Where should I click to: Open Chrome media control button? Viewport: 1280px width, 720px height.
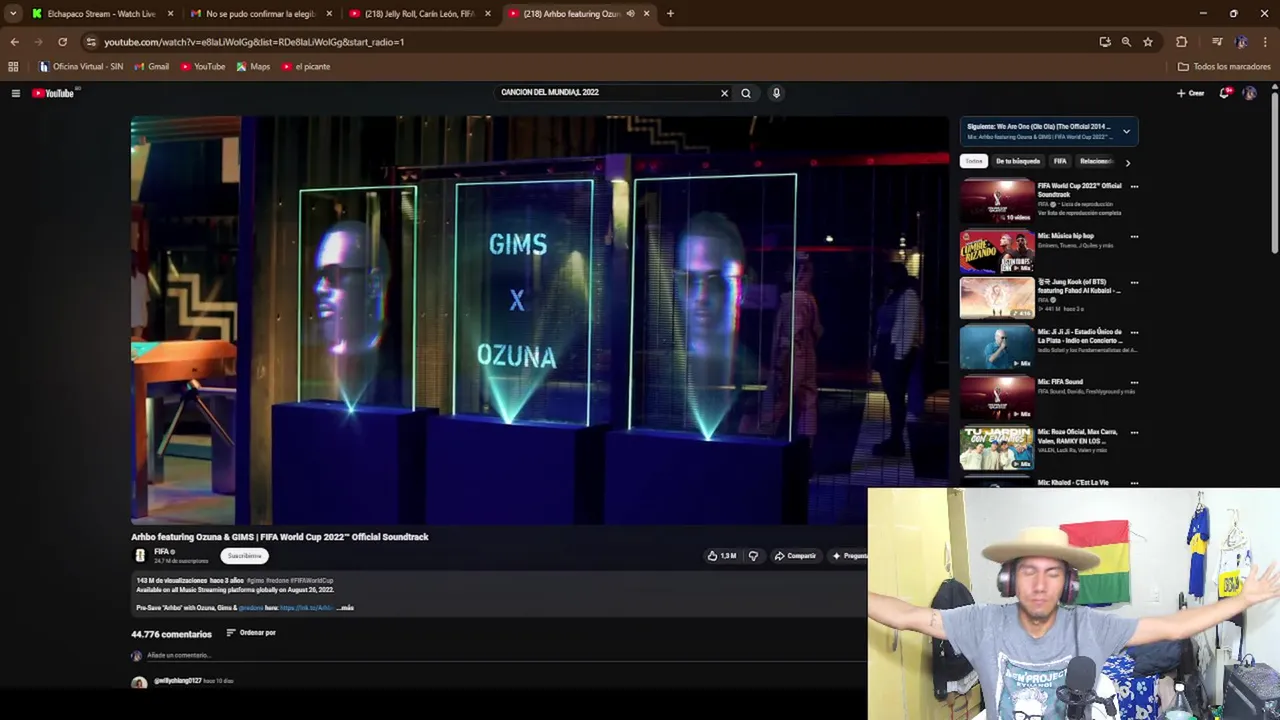1217,42
